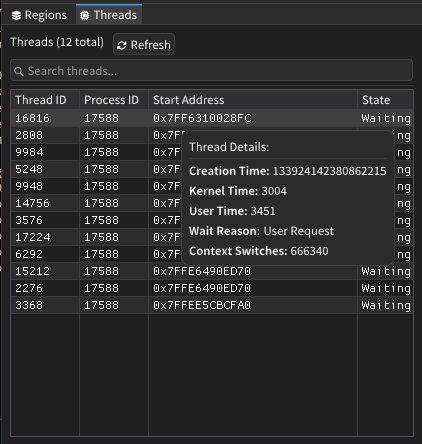Click Waiting state of thread 3368
Image resolution: width=422 pixels, height=444 pixels.
(386, 305)
